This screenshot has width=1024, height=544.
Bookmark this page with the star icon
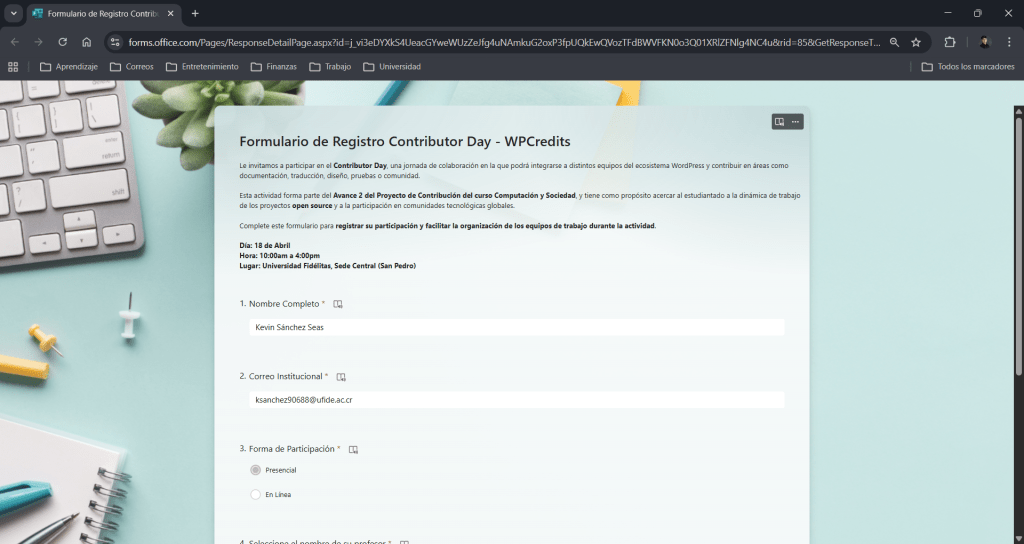[x=915, y=42]
